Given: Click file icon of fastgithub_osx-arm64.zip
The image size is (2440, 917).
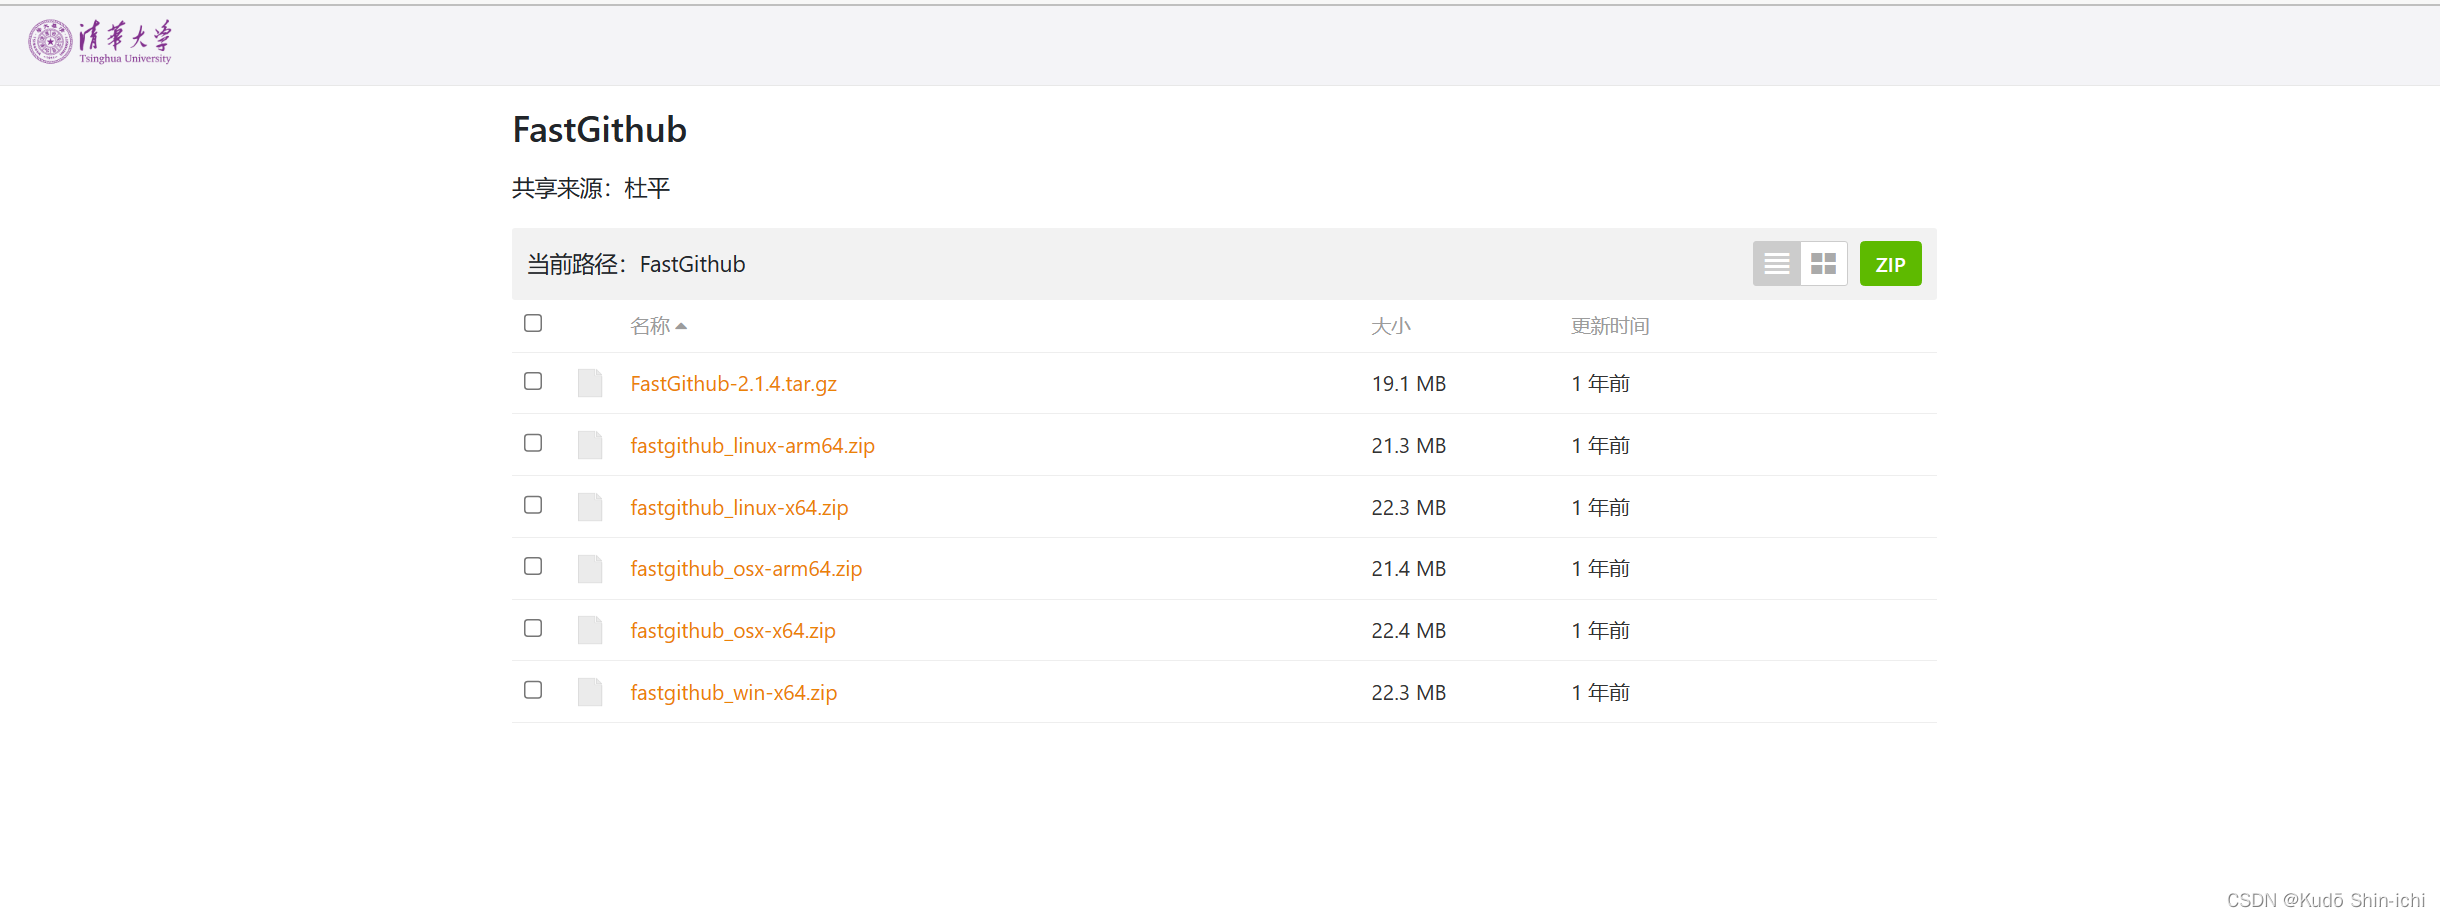Looking at the screenshot, I should 590,568.
